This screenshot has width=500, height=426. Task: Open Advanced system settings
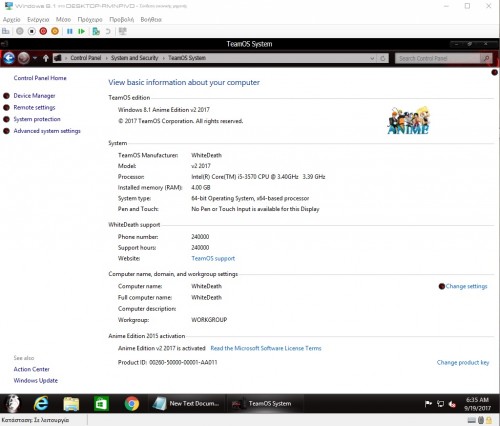pos(47,131)
